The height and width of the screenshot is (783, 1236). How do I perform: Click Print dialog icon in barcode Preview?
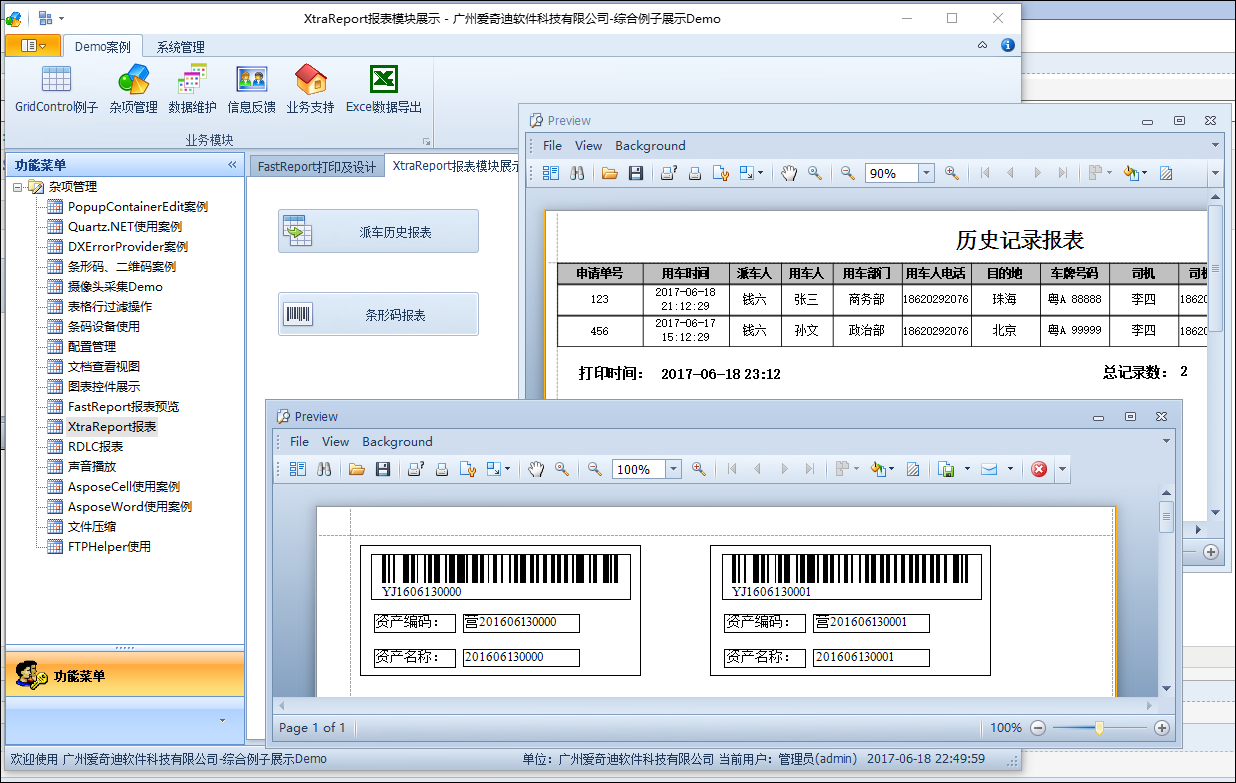[416, 469]
